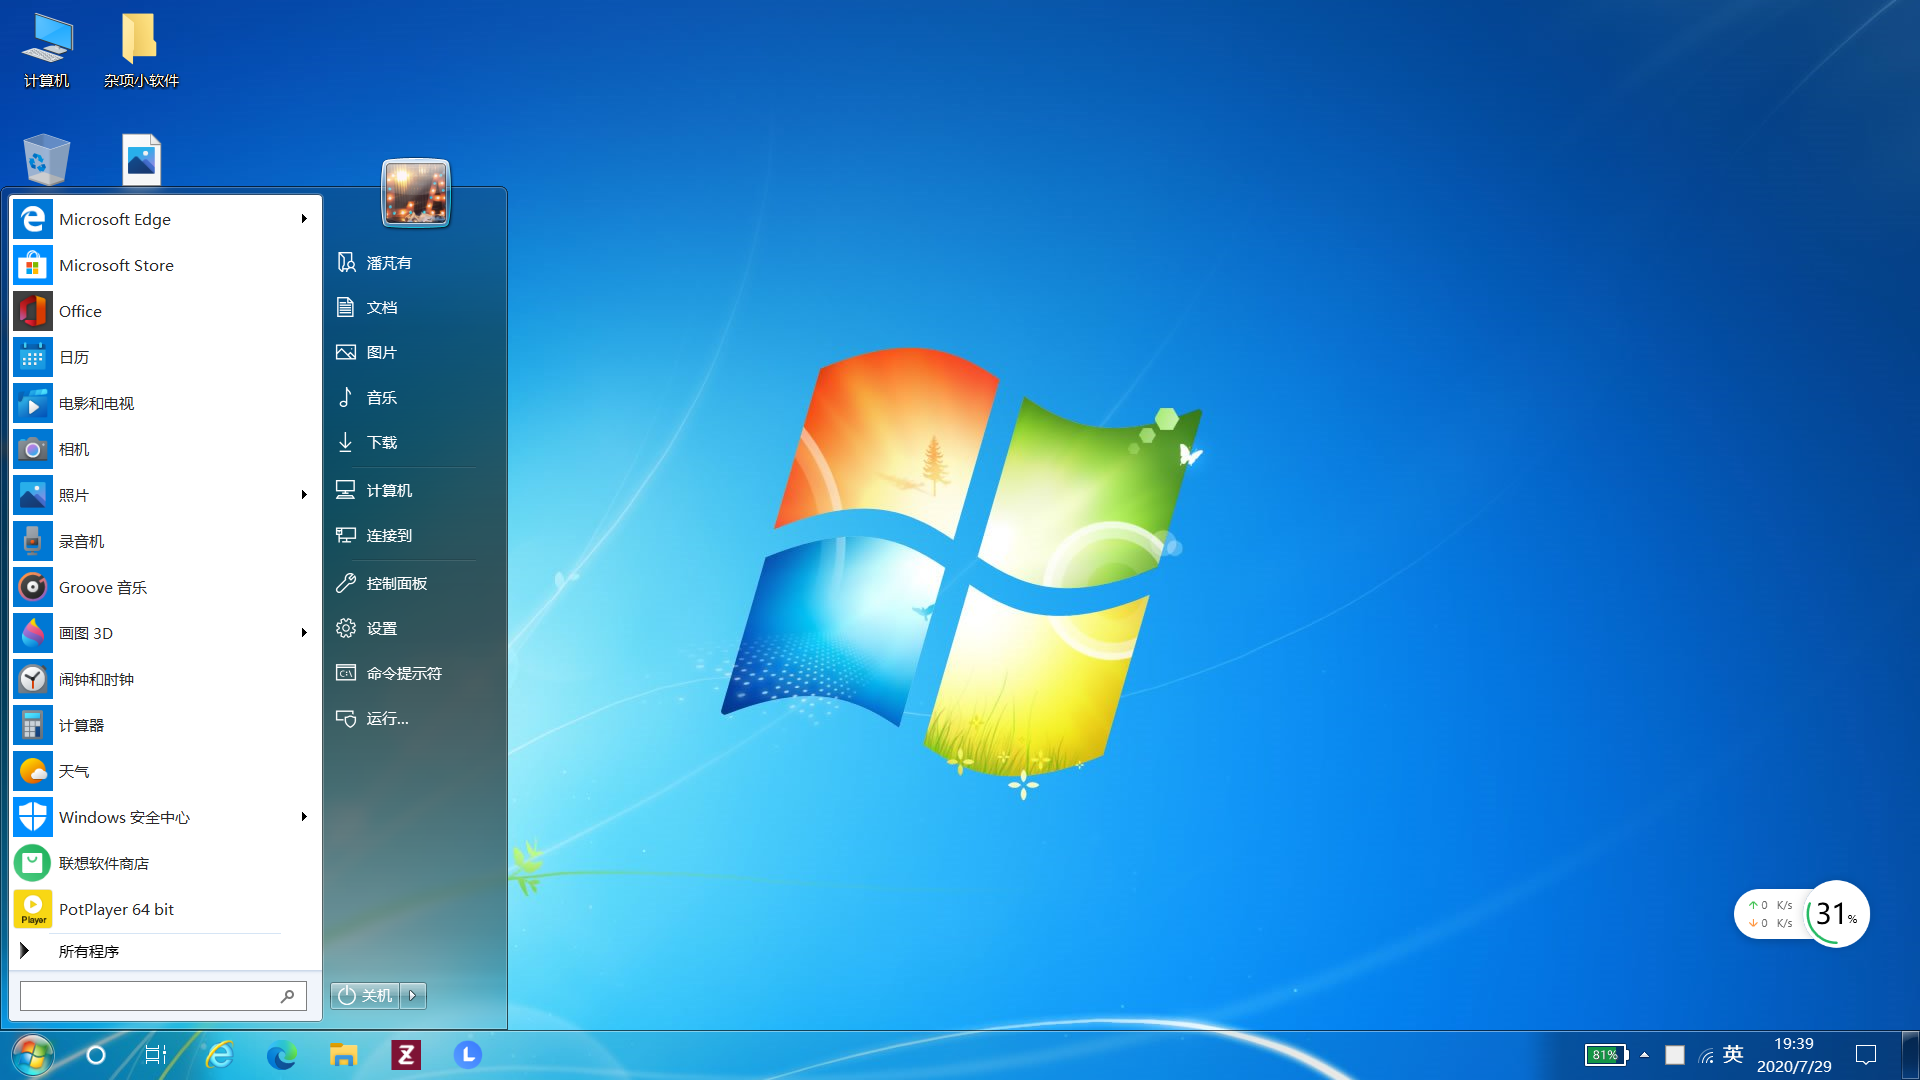This screenshot has height=1080, width=1920.
Task: Open the 相机 camera app
Action: pos(165,449)
